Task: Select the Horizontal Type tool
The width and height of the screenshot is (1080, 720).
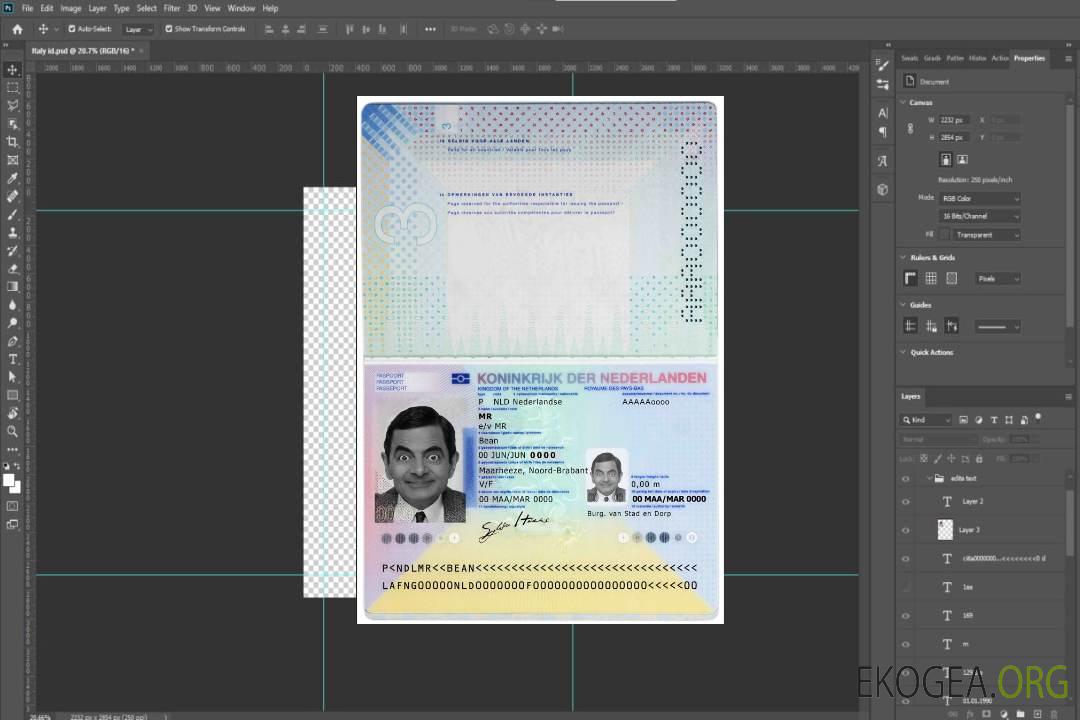Action: [12, 359]
